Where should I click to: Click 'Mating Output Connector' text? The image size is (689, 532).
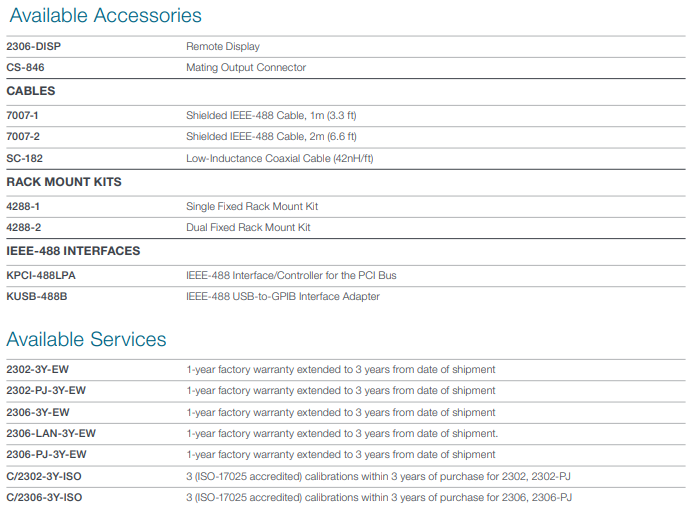(x=246, y=67)
